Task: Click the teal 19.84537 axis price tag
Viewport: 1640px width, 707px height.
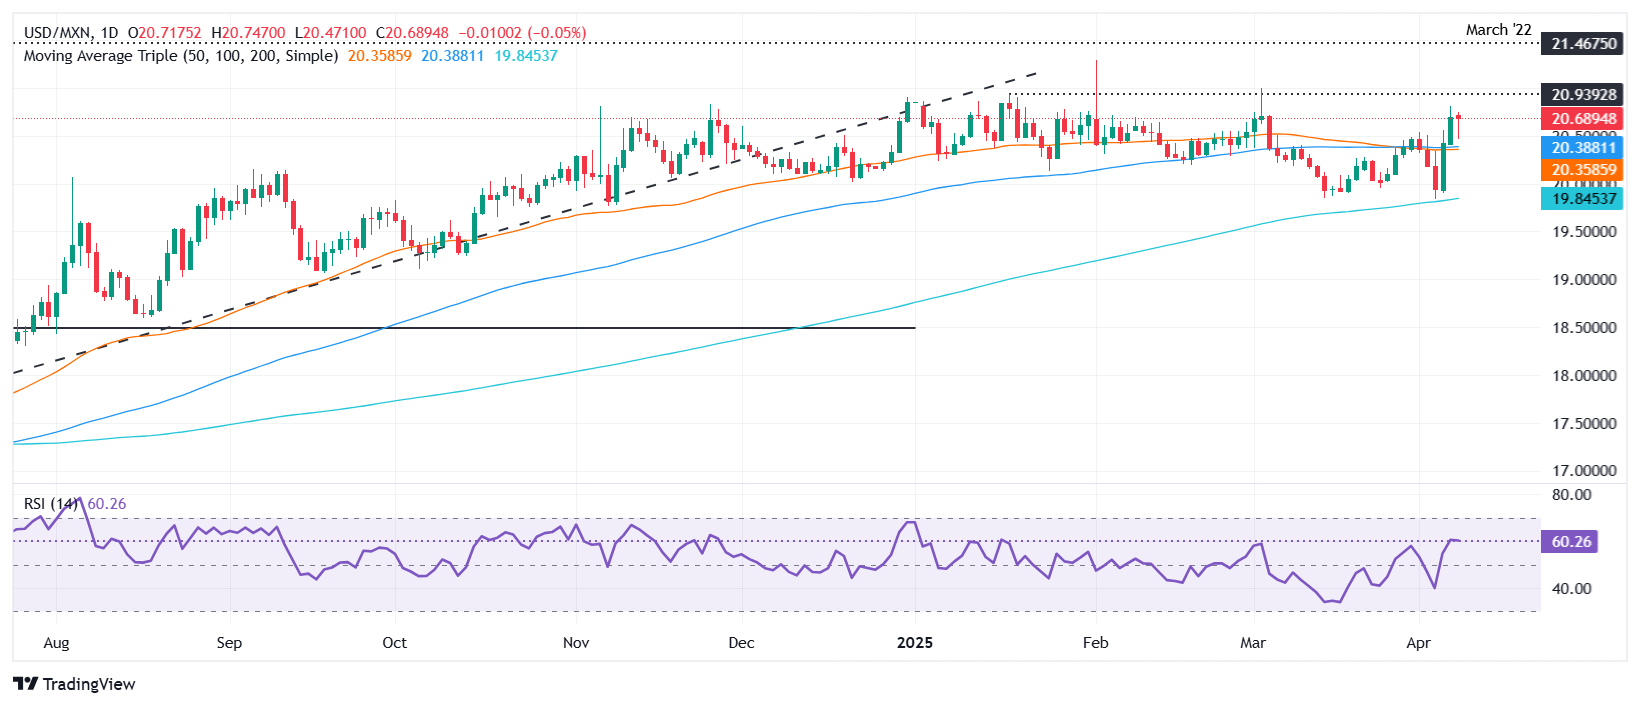Action: 1583,199
